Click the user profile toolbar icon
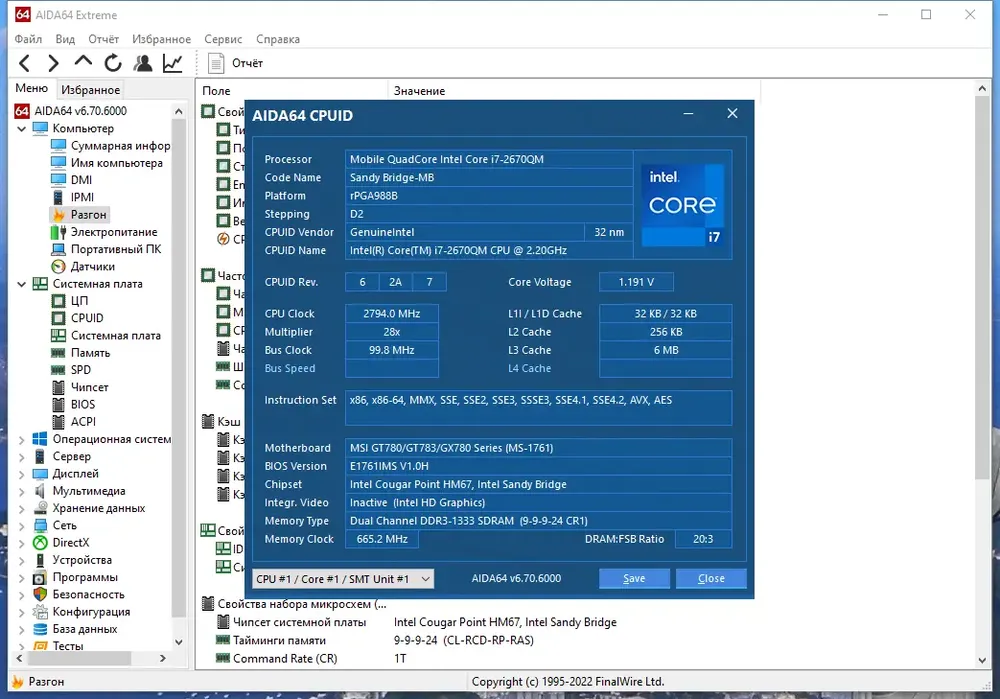1000x699 pixels. [143, 63]
